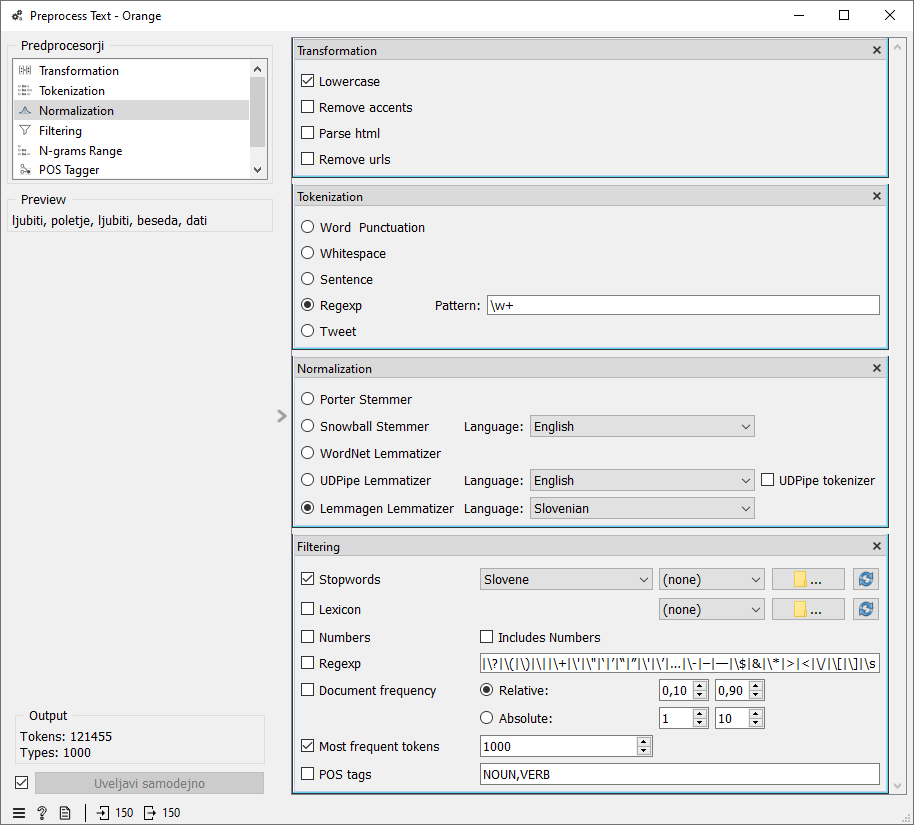This screenshot has width=914, height=825.
Task: Remove the Normalization panel with its X
Action: (x=877, y=369)
